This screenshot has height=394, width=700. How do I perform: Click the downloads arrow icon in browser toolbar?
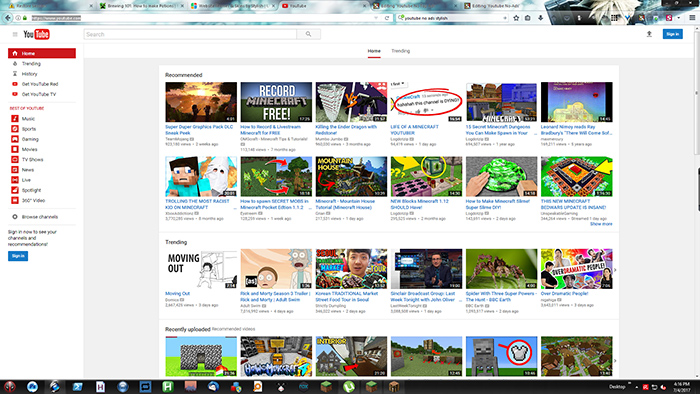point(540,18)
